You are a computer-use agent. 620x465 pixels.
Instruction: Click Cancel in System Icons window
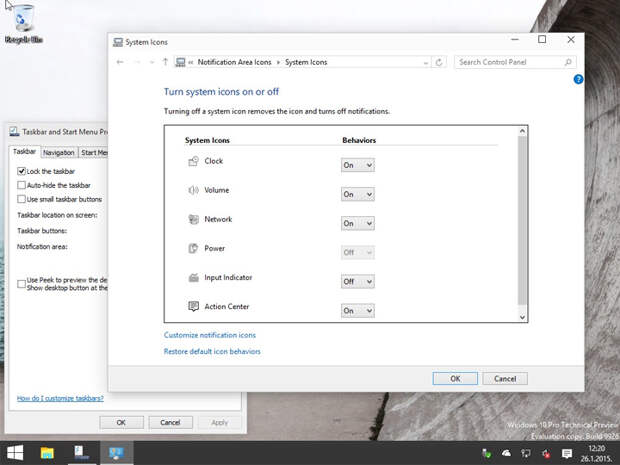(x=505, y=378)
